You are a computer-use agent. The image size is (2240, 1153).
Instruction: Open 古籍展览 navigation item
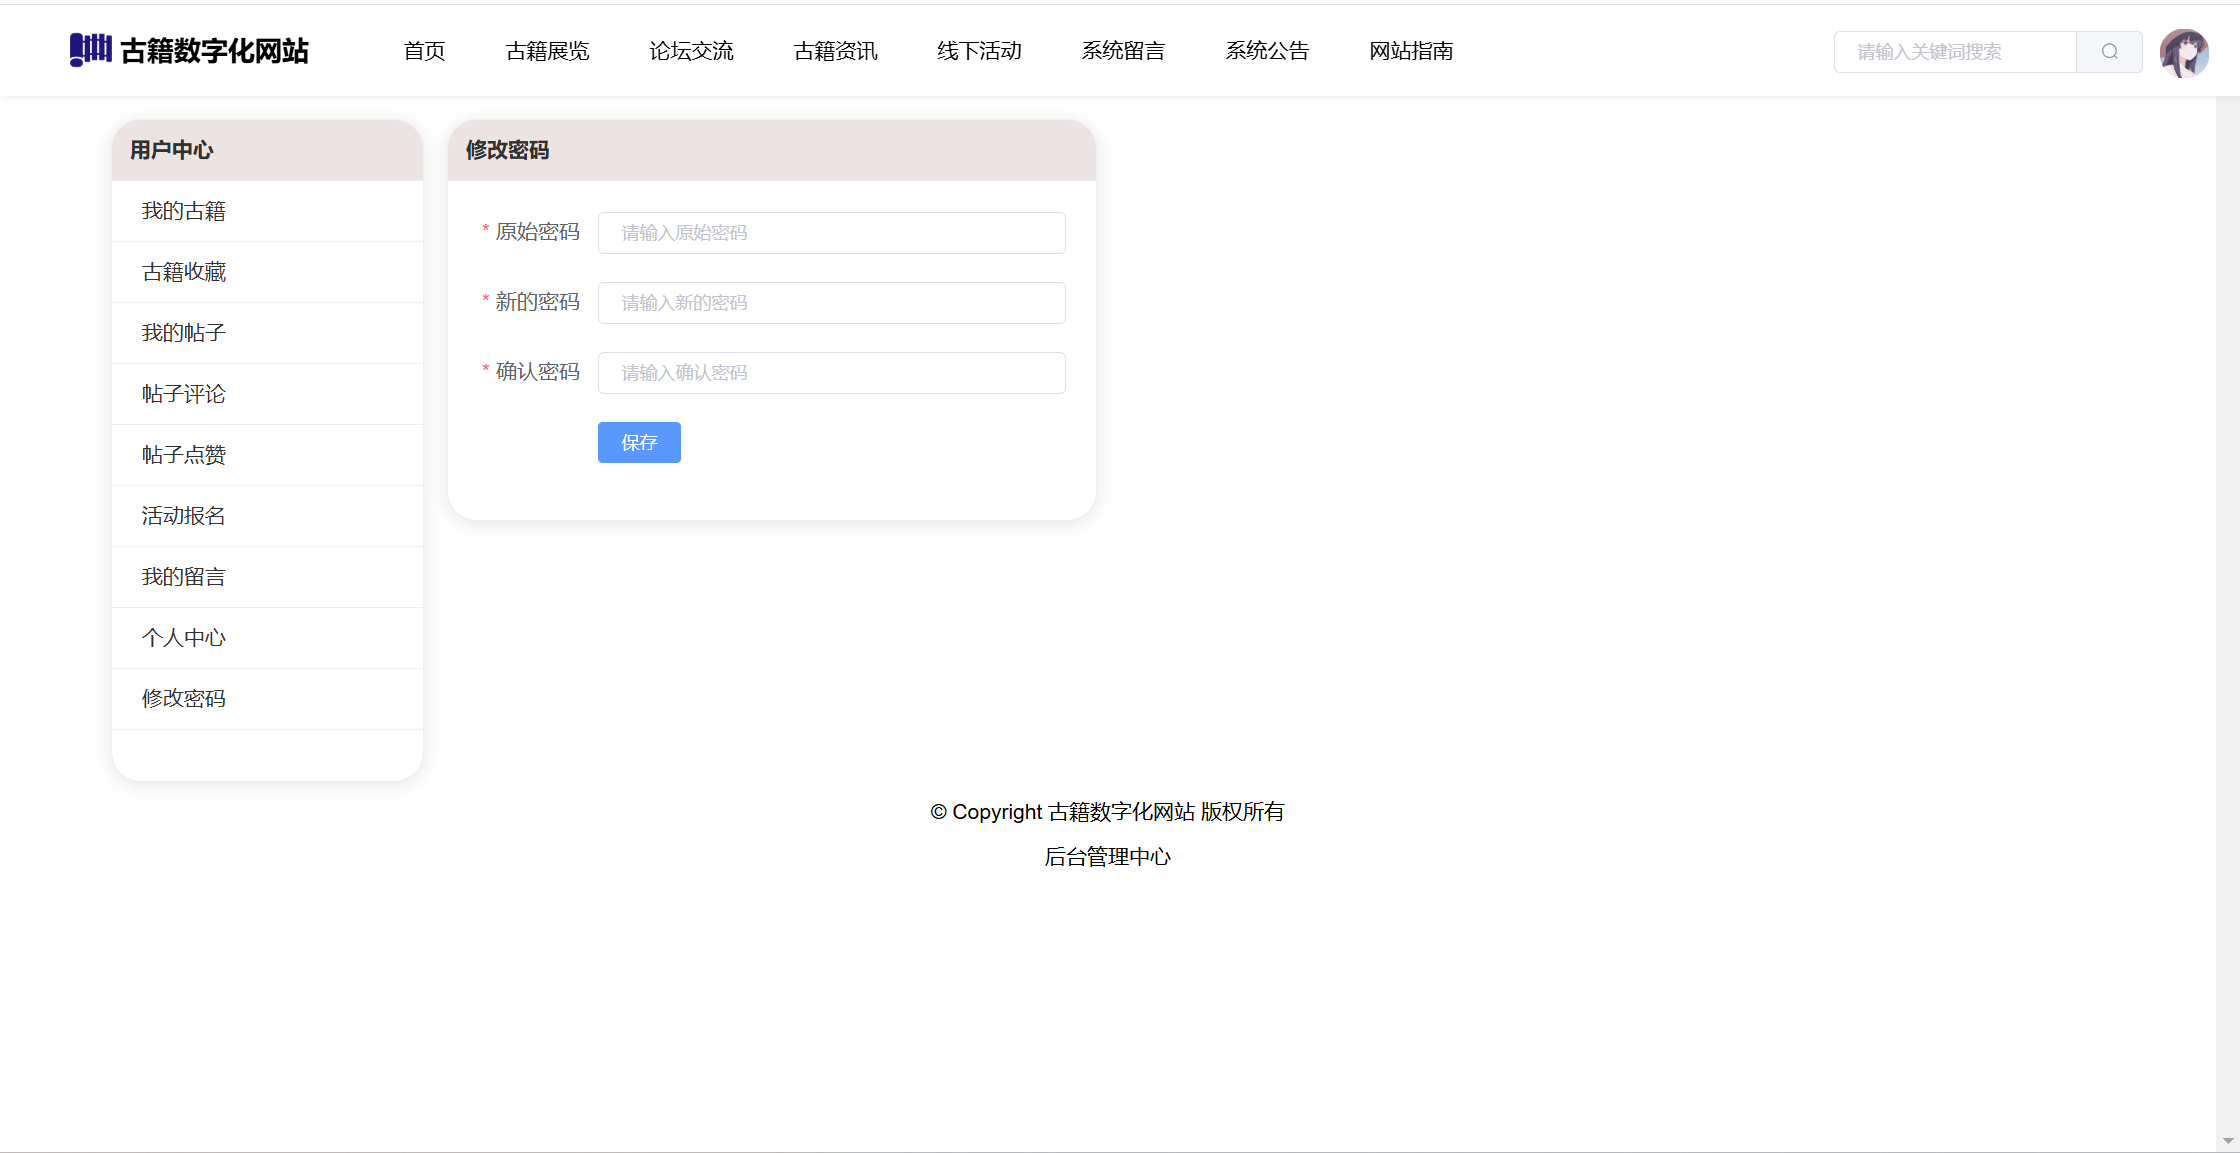tap(547, 51)
